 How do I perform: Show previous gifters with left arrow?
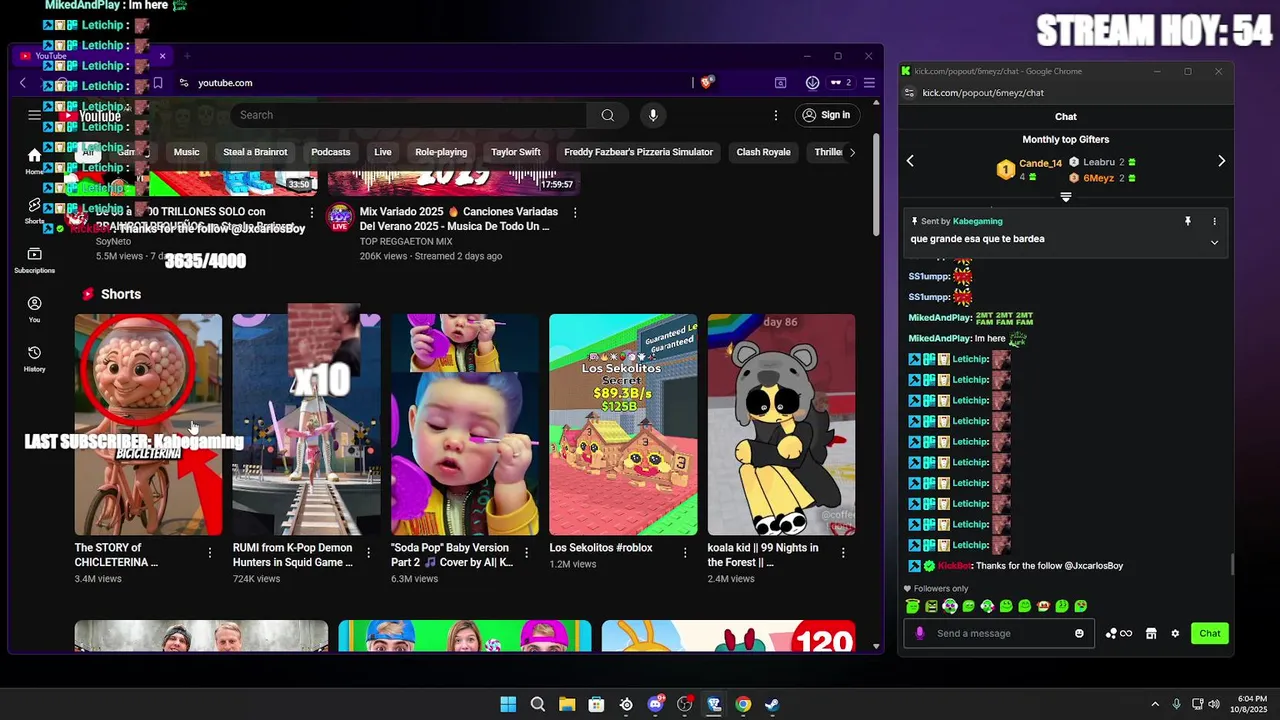click(x=910, y=160)
